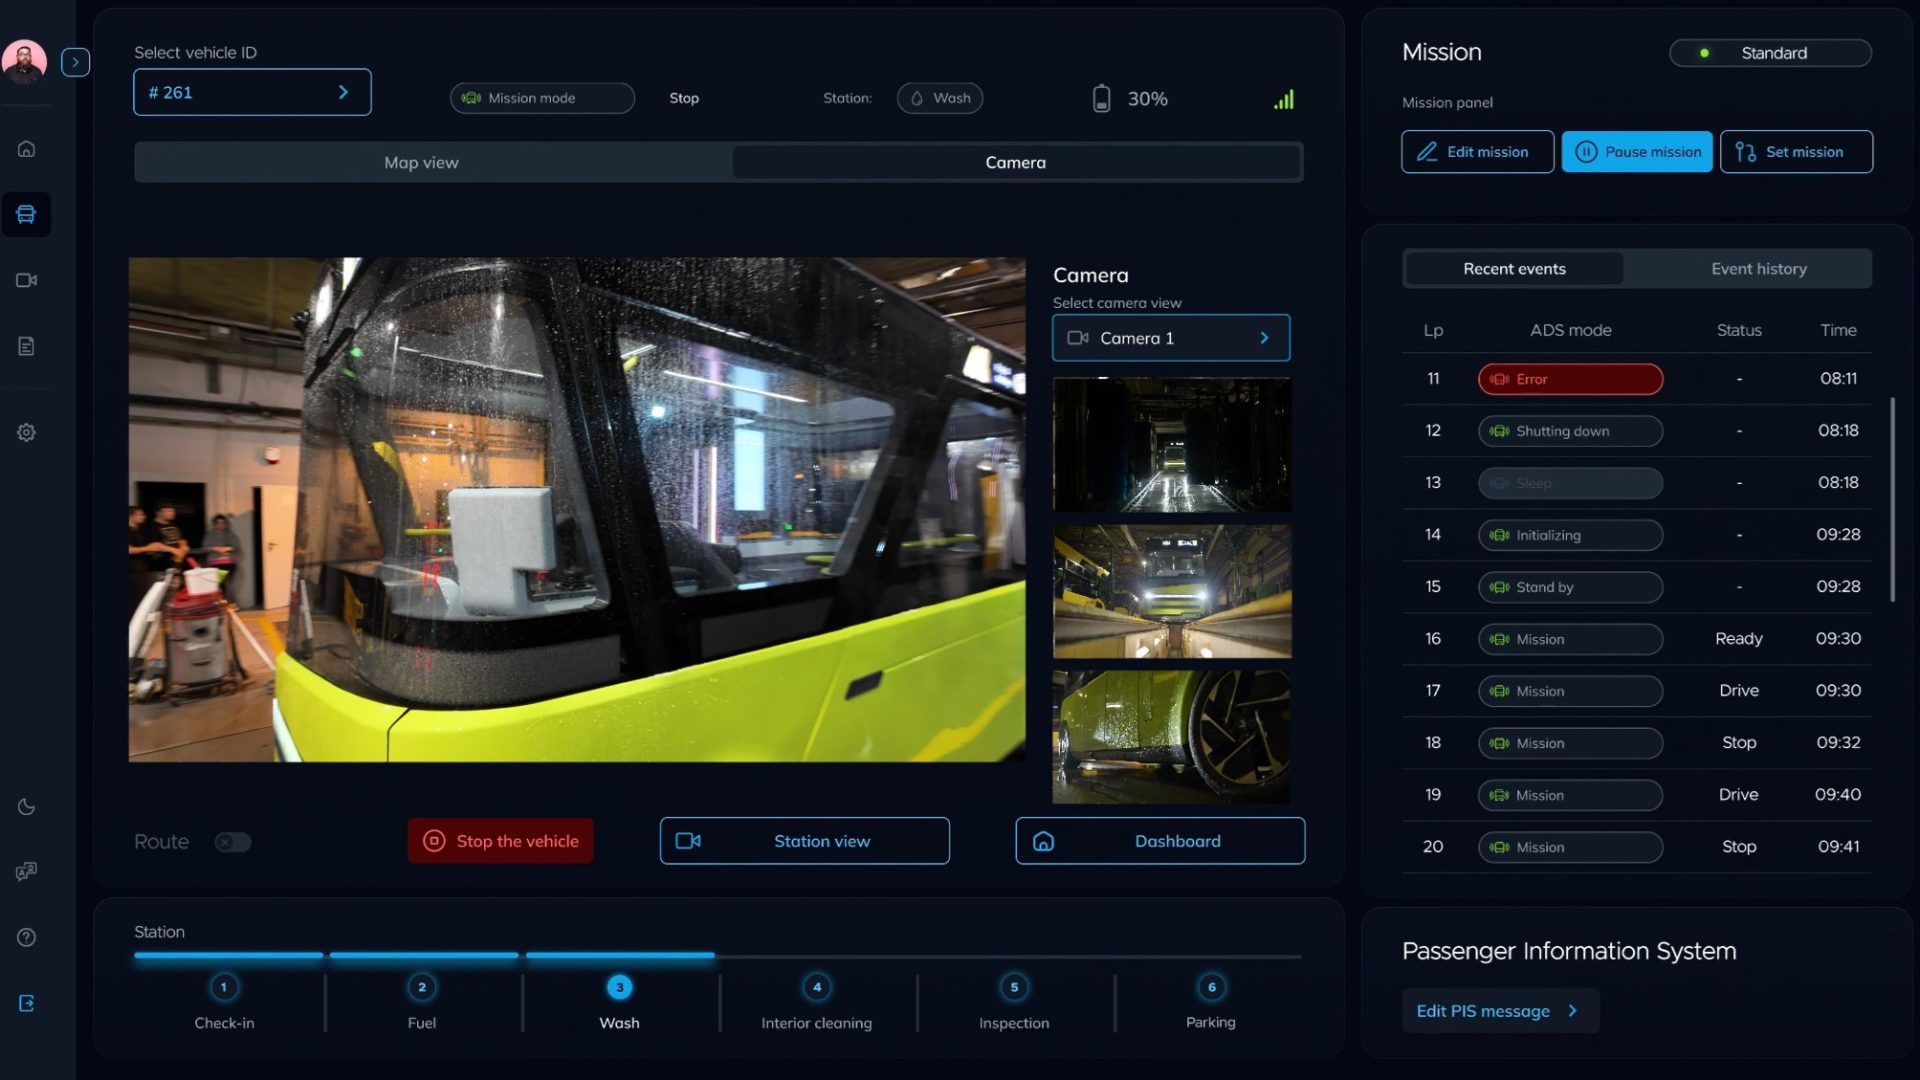
Task: Click the night mode moon icon
Action: [27, 807]
